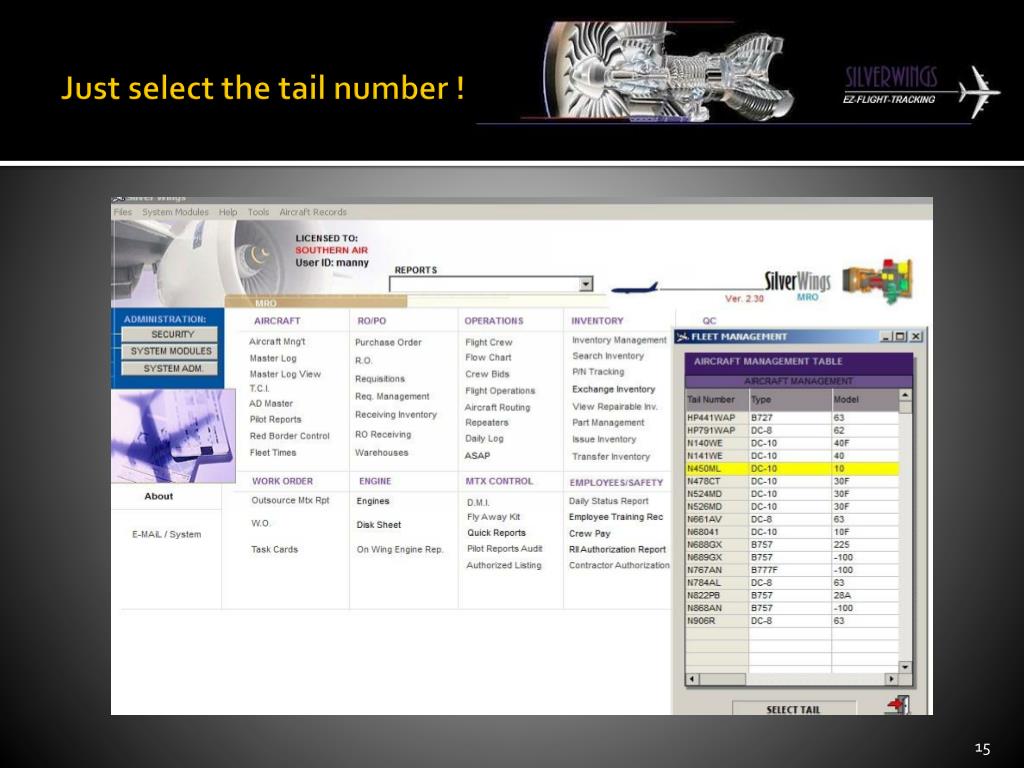Open Purchase Order
Image resolution: width=1024 pixels, height=768 pixels.
click(x=389, y=342)
